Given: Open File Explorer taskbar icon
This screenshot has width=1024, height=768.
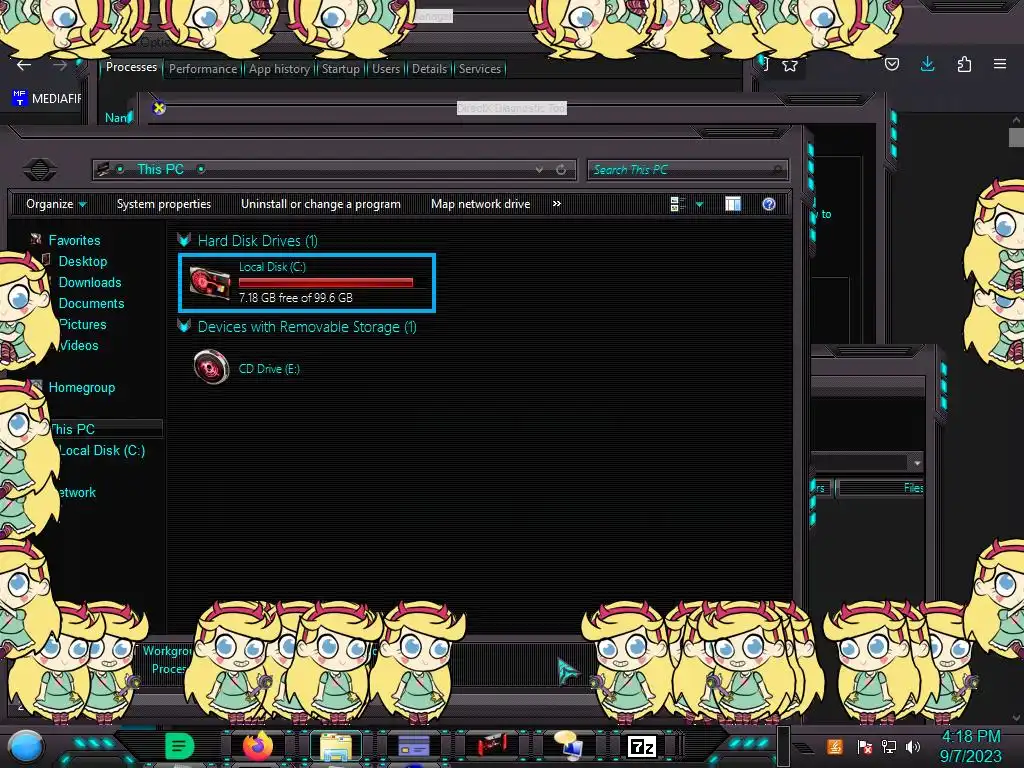Looking at the screenshot, I should coord(336,746).
